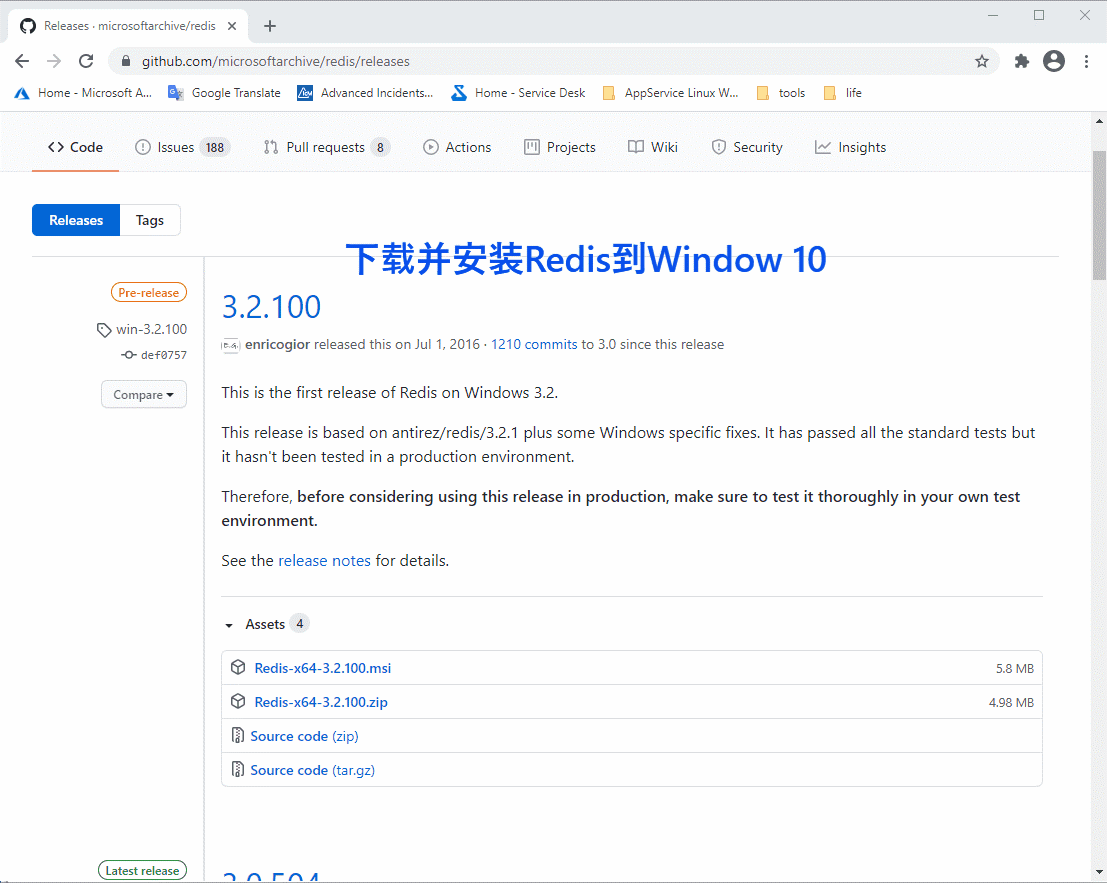1107x883 pixels.
Task: Click the padlock site info icon
Action: coord(126,61)
